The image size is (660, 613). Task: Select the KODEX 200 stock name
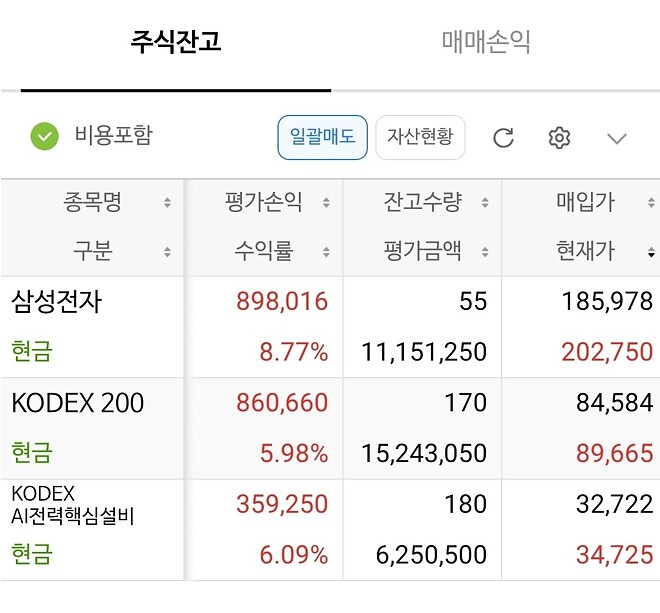pos(77,402)
